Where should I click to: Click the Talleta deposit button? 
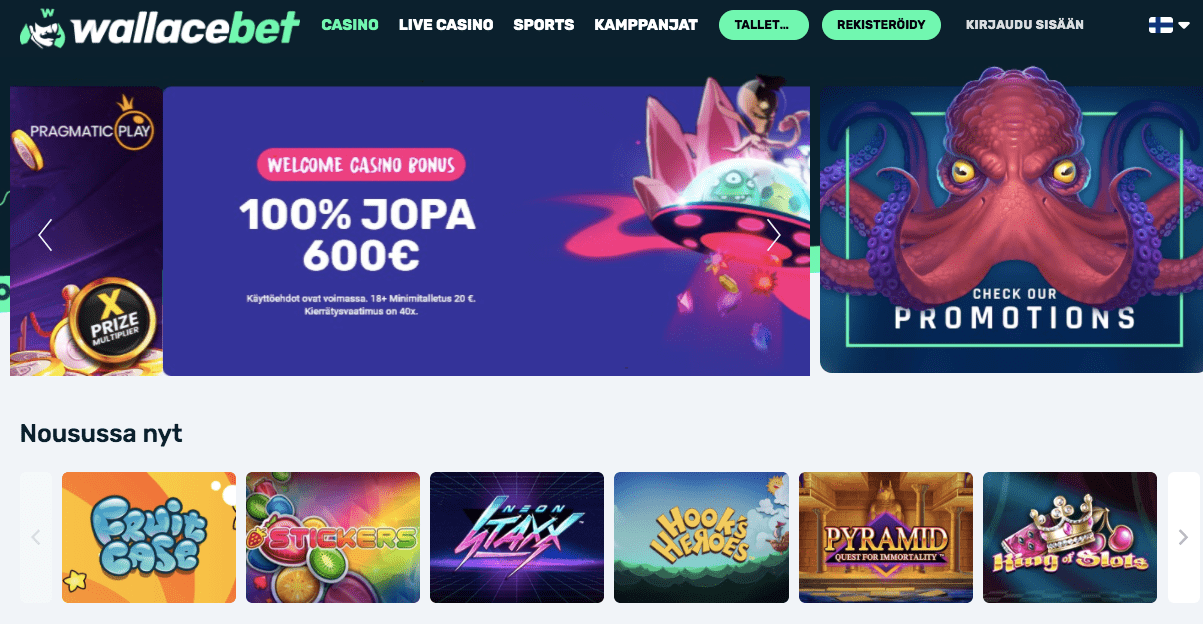tap(763, 25)
